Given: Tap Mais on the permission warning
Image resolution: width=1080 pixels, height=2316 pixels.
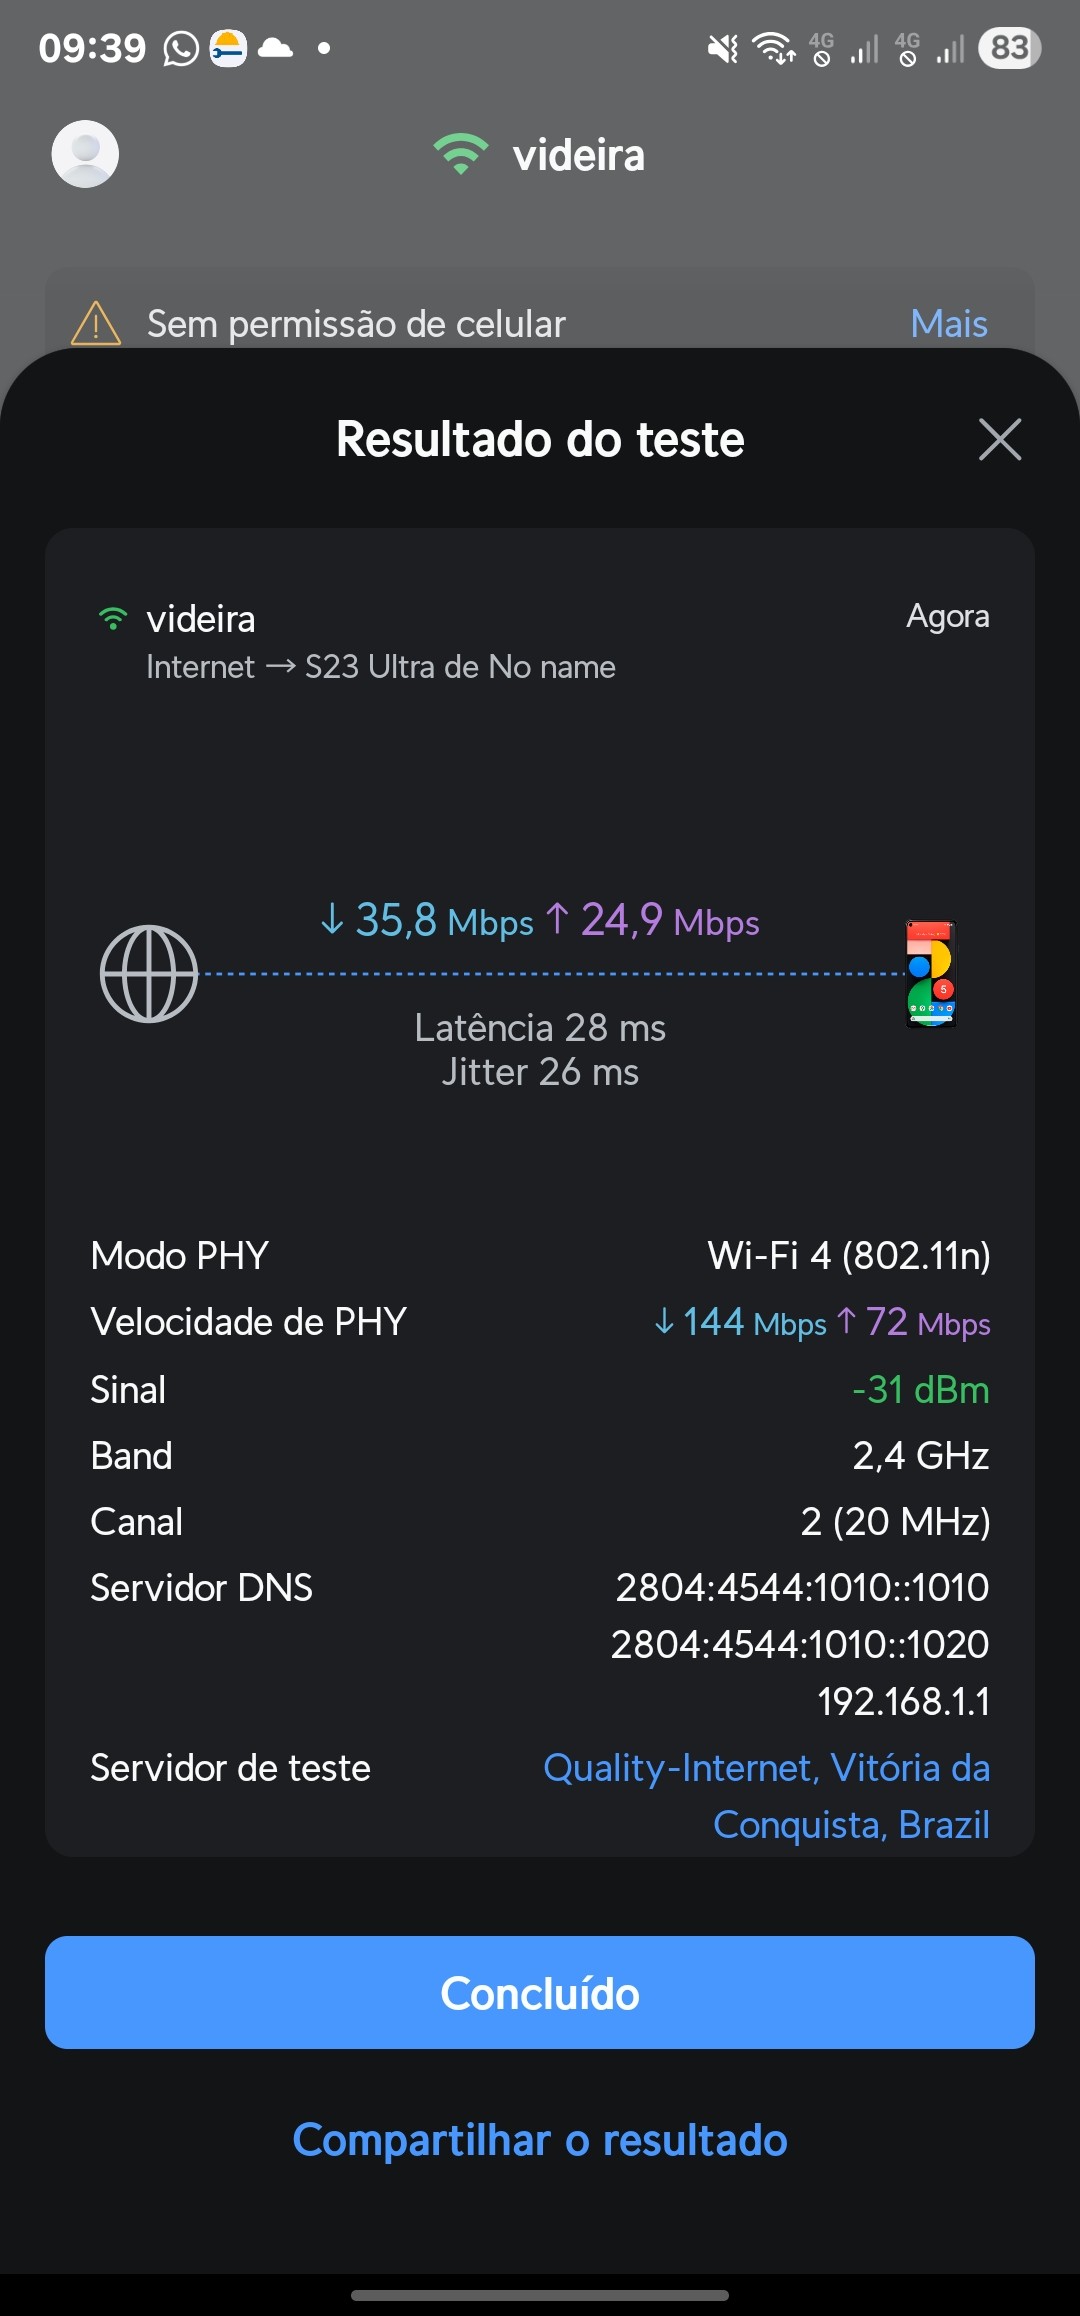Looking at the screenshot, I should [948, 324].
